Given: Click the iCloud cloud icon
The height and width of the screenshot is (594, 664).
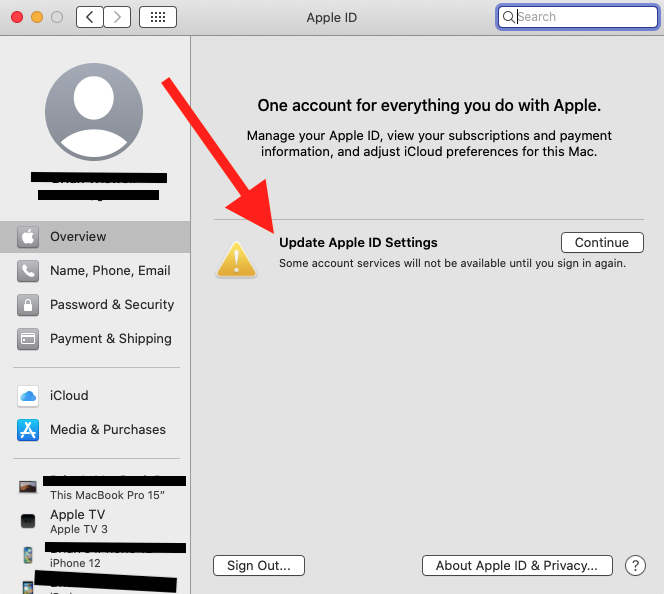Looking at the screenshot, I should point(28,396).
